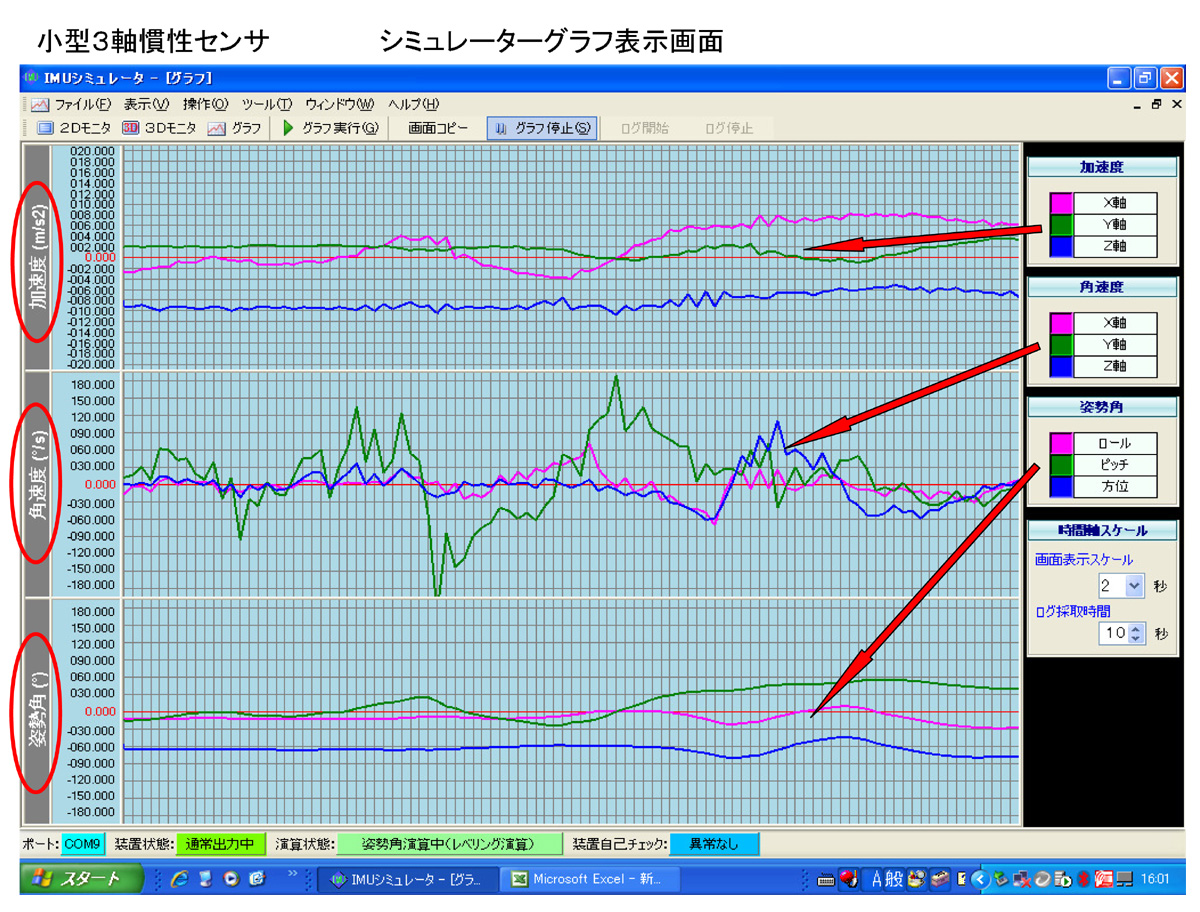Stop the graph with グラフ停止(S)

(x=543, y=128)
